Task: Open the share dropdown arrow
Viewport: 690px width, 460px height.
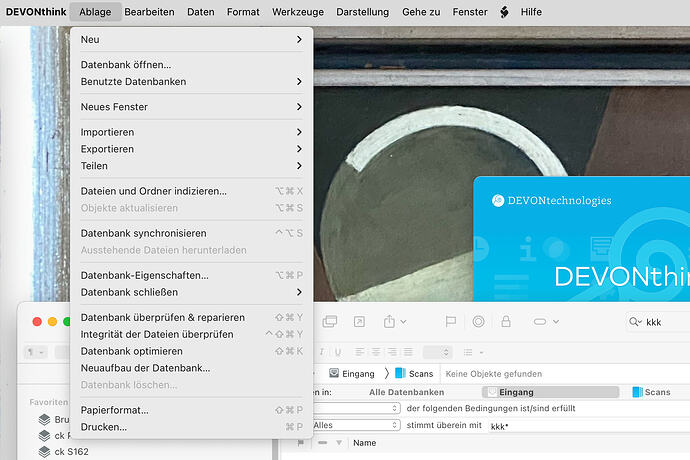Action: tap(403, 322)
